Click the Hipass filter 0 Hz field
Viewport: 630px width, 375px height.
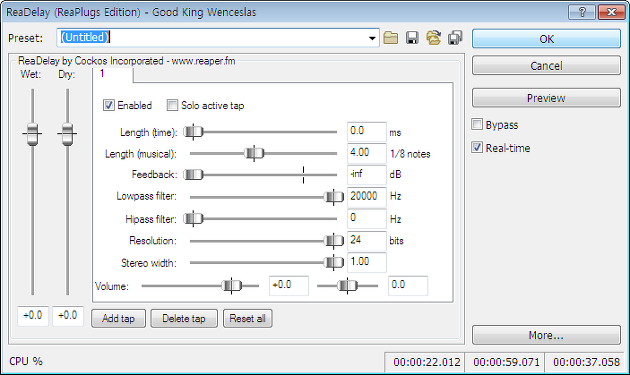[366, 219]
